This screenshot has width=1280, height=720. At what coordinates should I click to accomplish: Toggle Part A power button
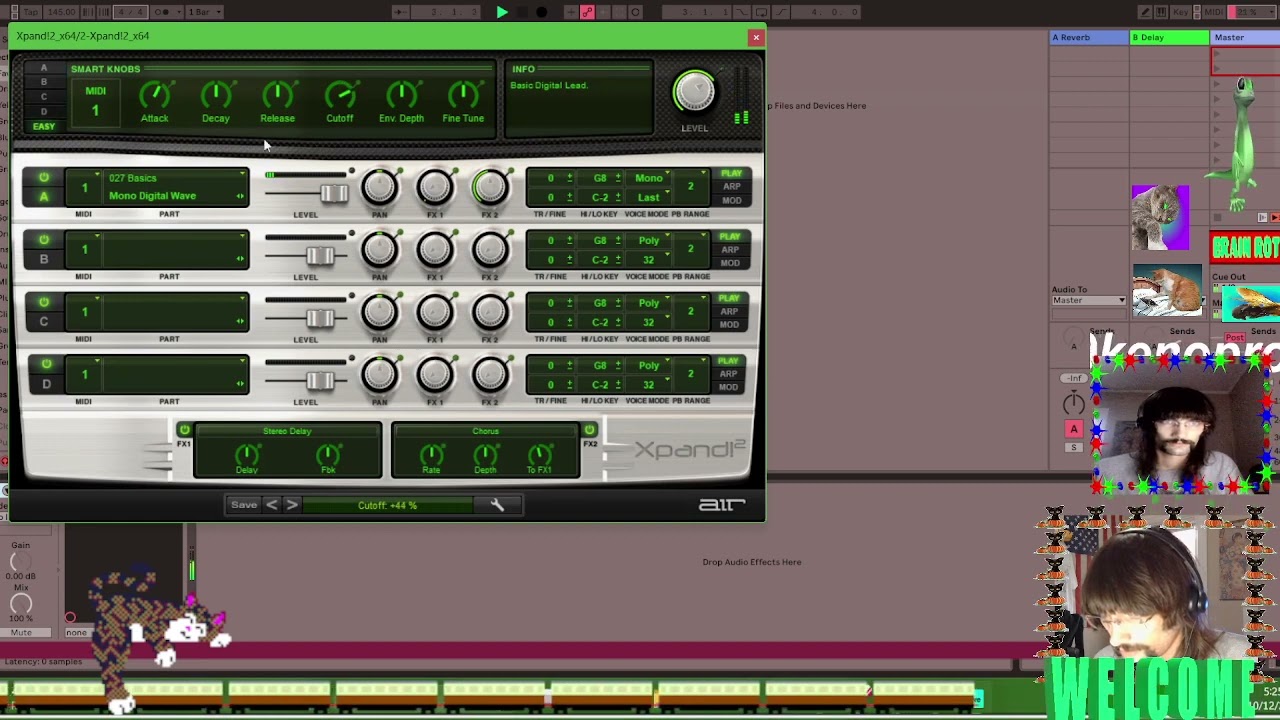click(x=44, y=177)
